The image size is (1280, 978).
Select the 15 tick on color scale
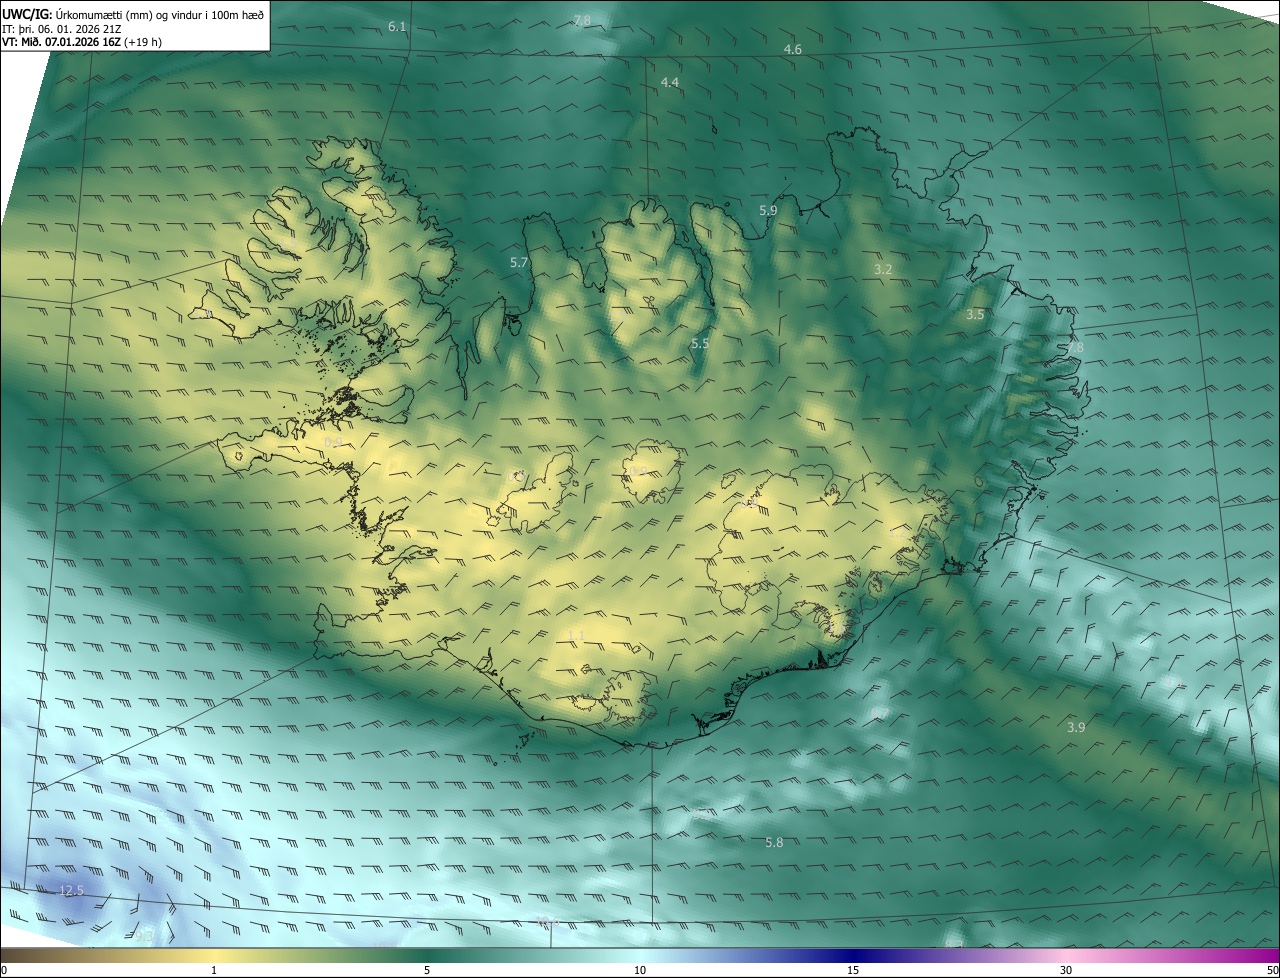coord(853,970)
